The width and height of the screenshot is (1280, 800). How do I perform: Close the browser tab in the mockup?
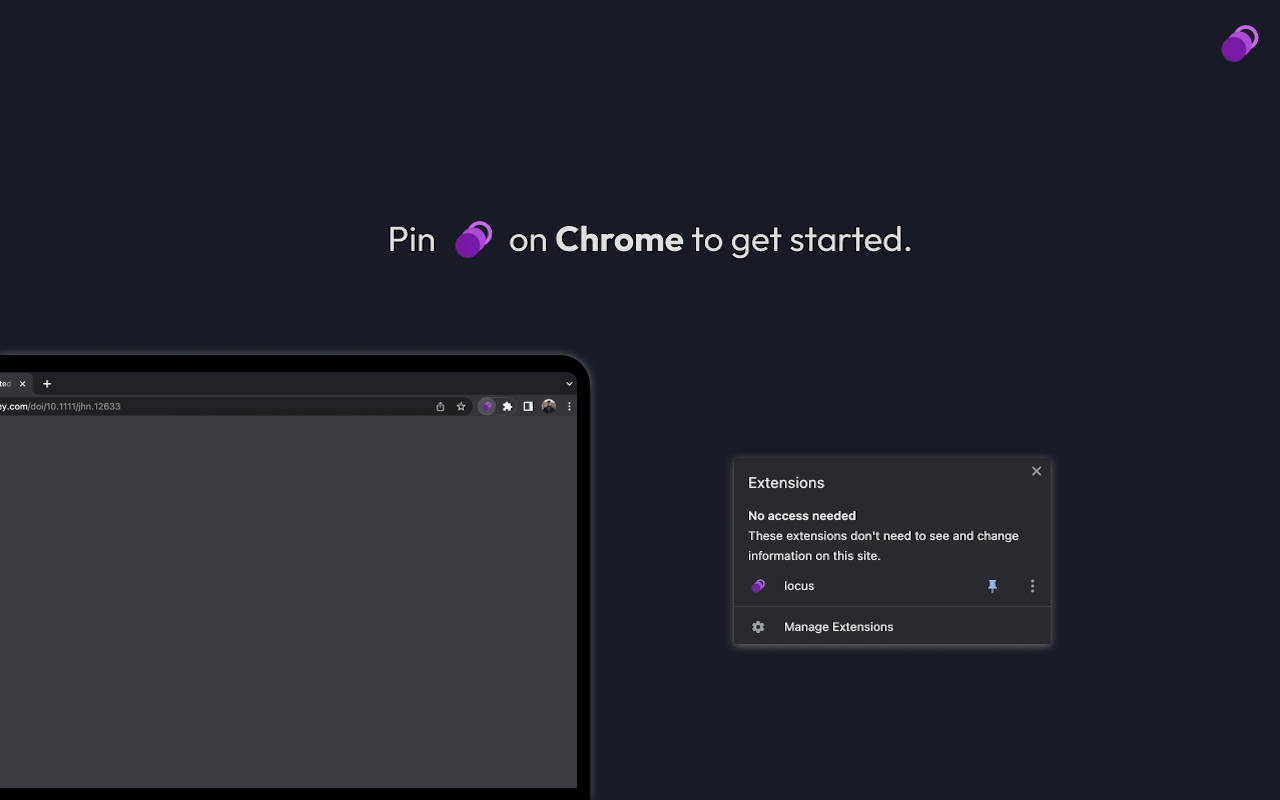tap(22, 384)
